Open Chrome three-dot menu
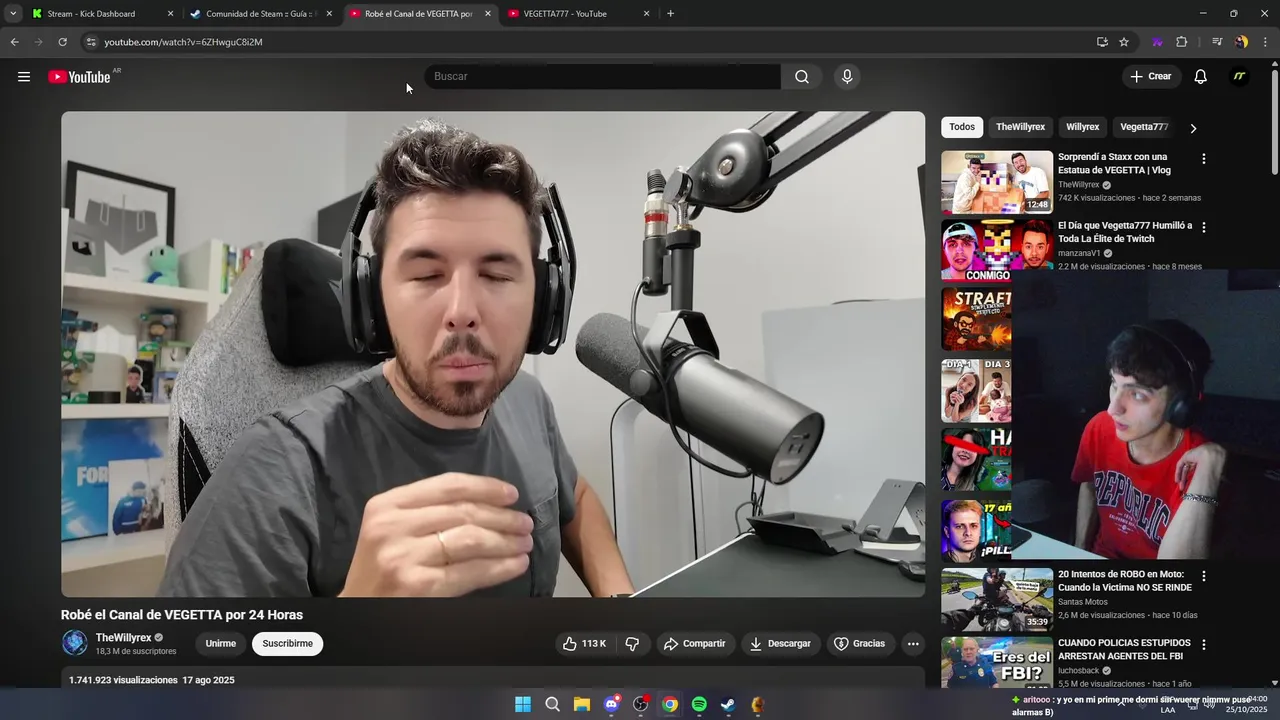 coord(1266,42)
